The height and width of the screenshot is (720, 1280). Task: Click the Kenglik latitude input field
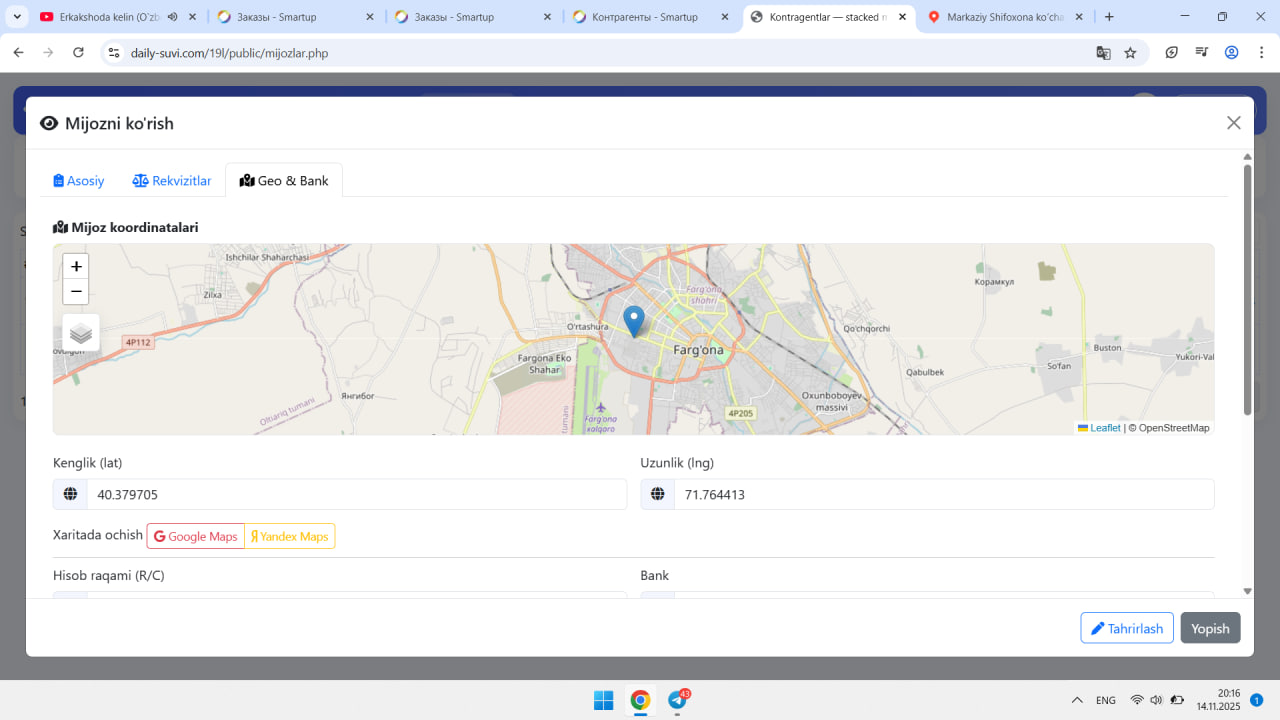pos(356,495)
